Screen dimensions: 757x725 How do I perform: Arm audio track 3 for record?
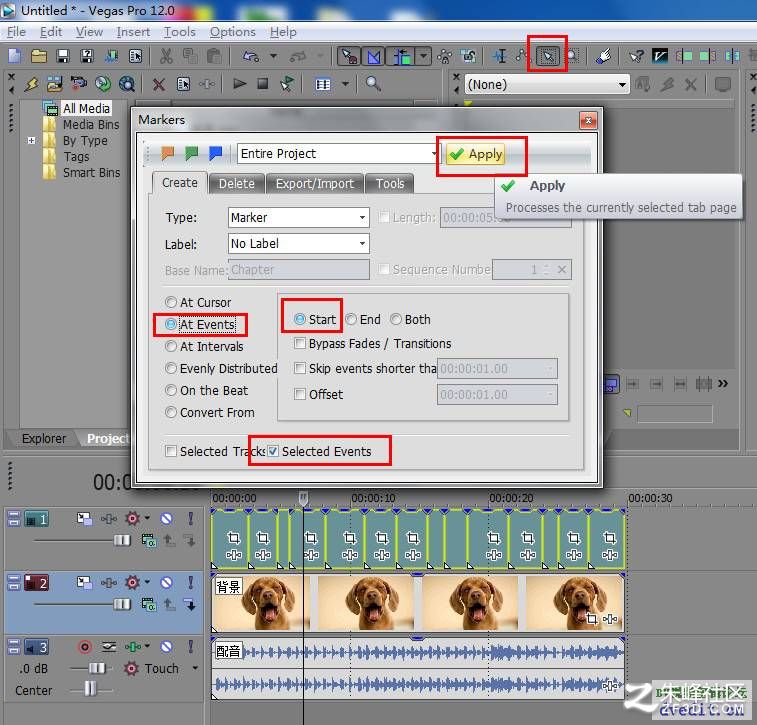point(85,647)
